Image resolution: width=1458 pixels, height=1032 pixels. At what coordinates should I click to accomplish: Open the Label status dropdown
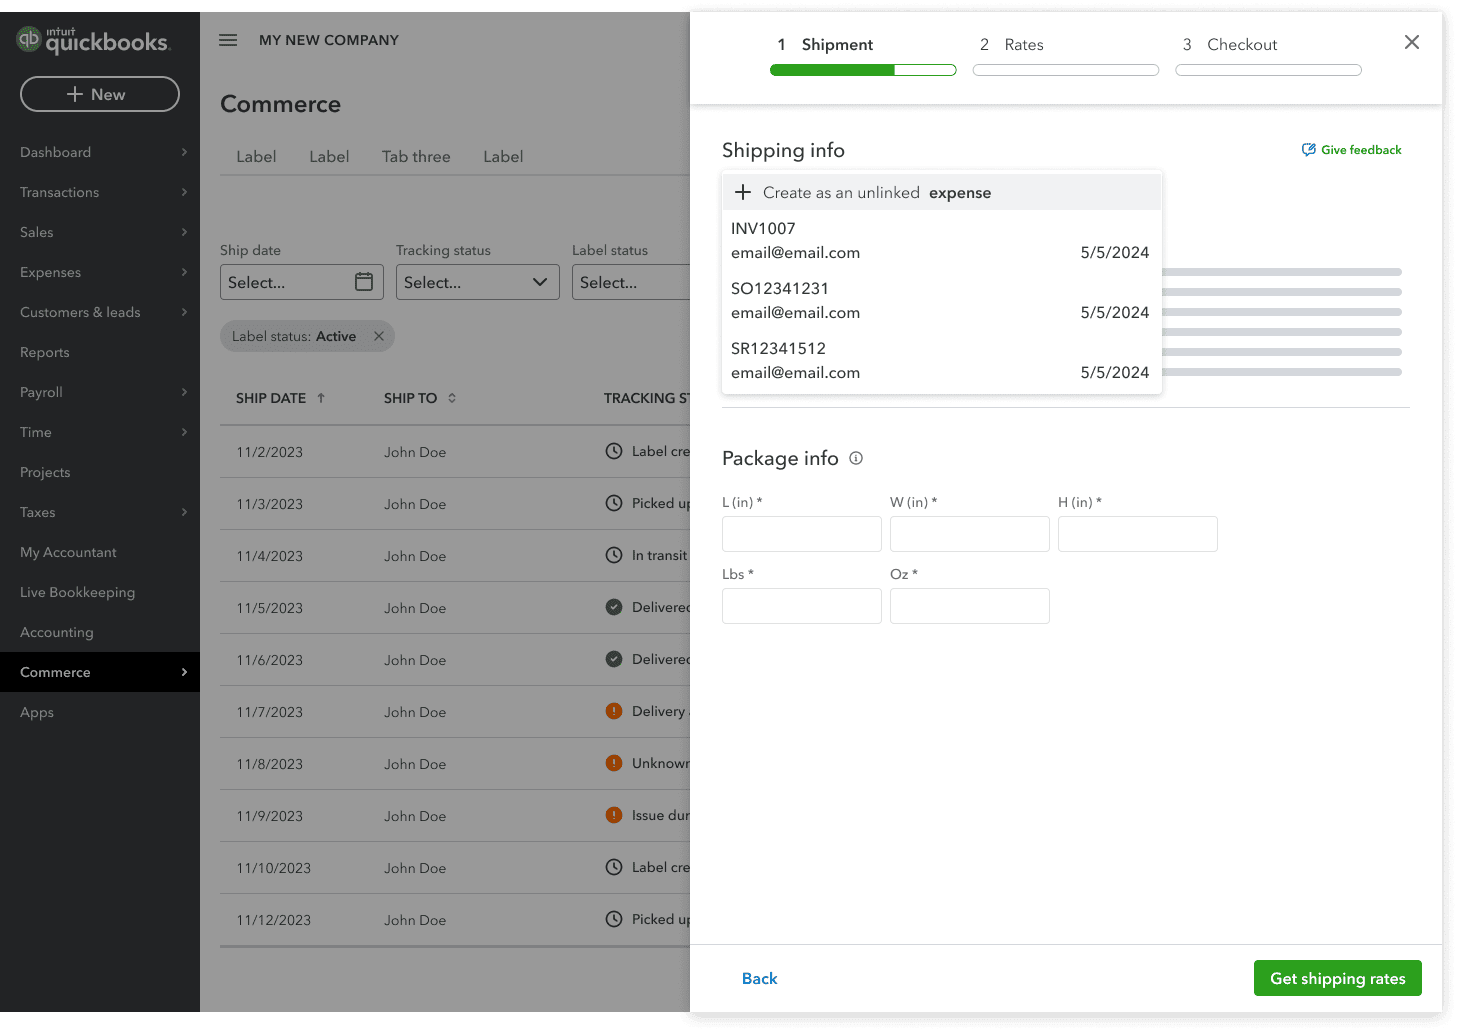tap(631, 282)
